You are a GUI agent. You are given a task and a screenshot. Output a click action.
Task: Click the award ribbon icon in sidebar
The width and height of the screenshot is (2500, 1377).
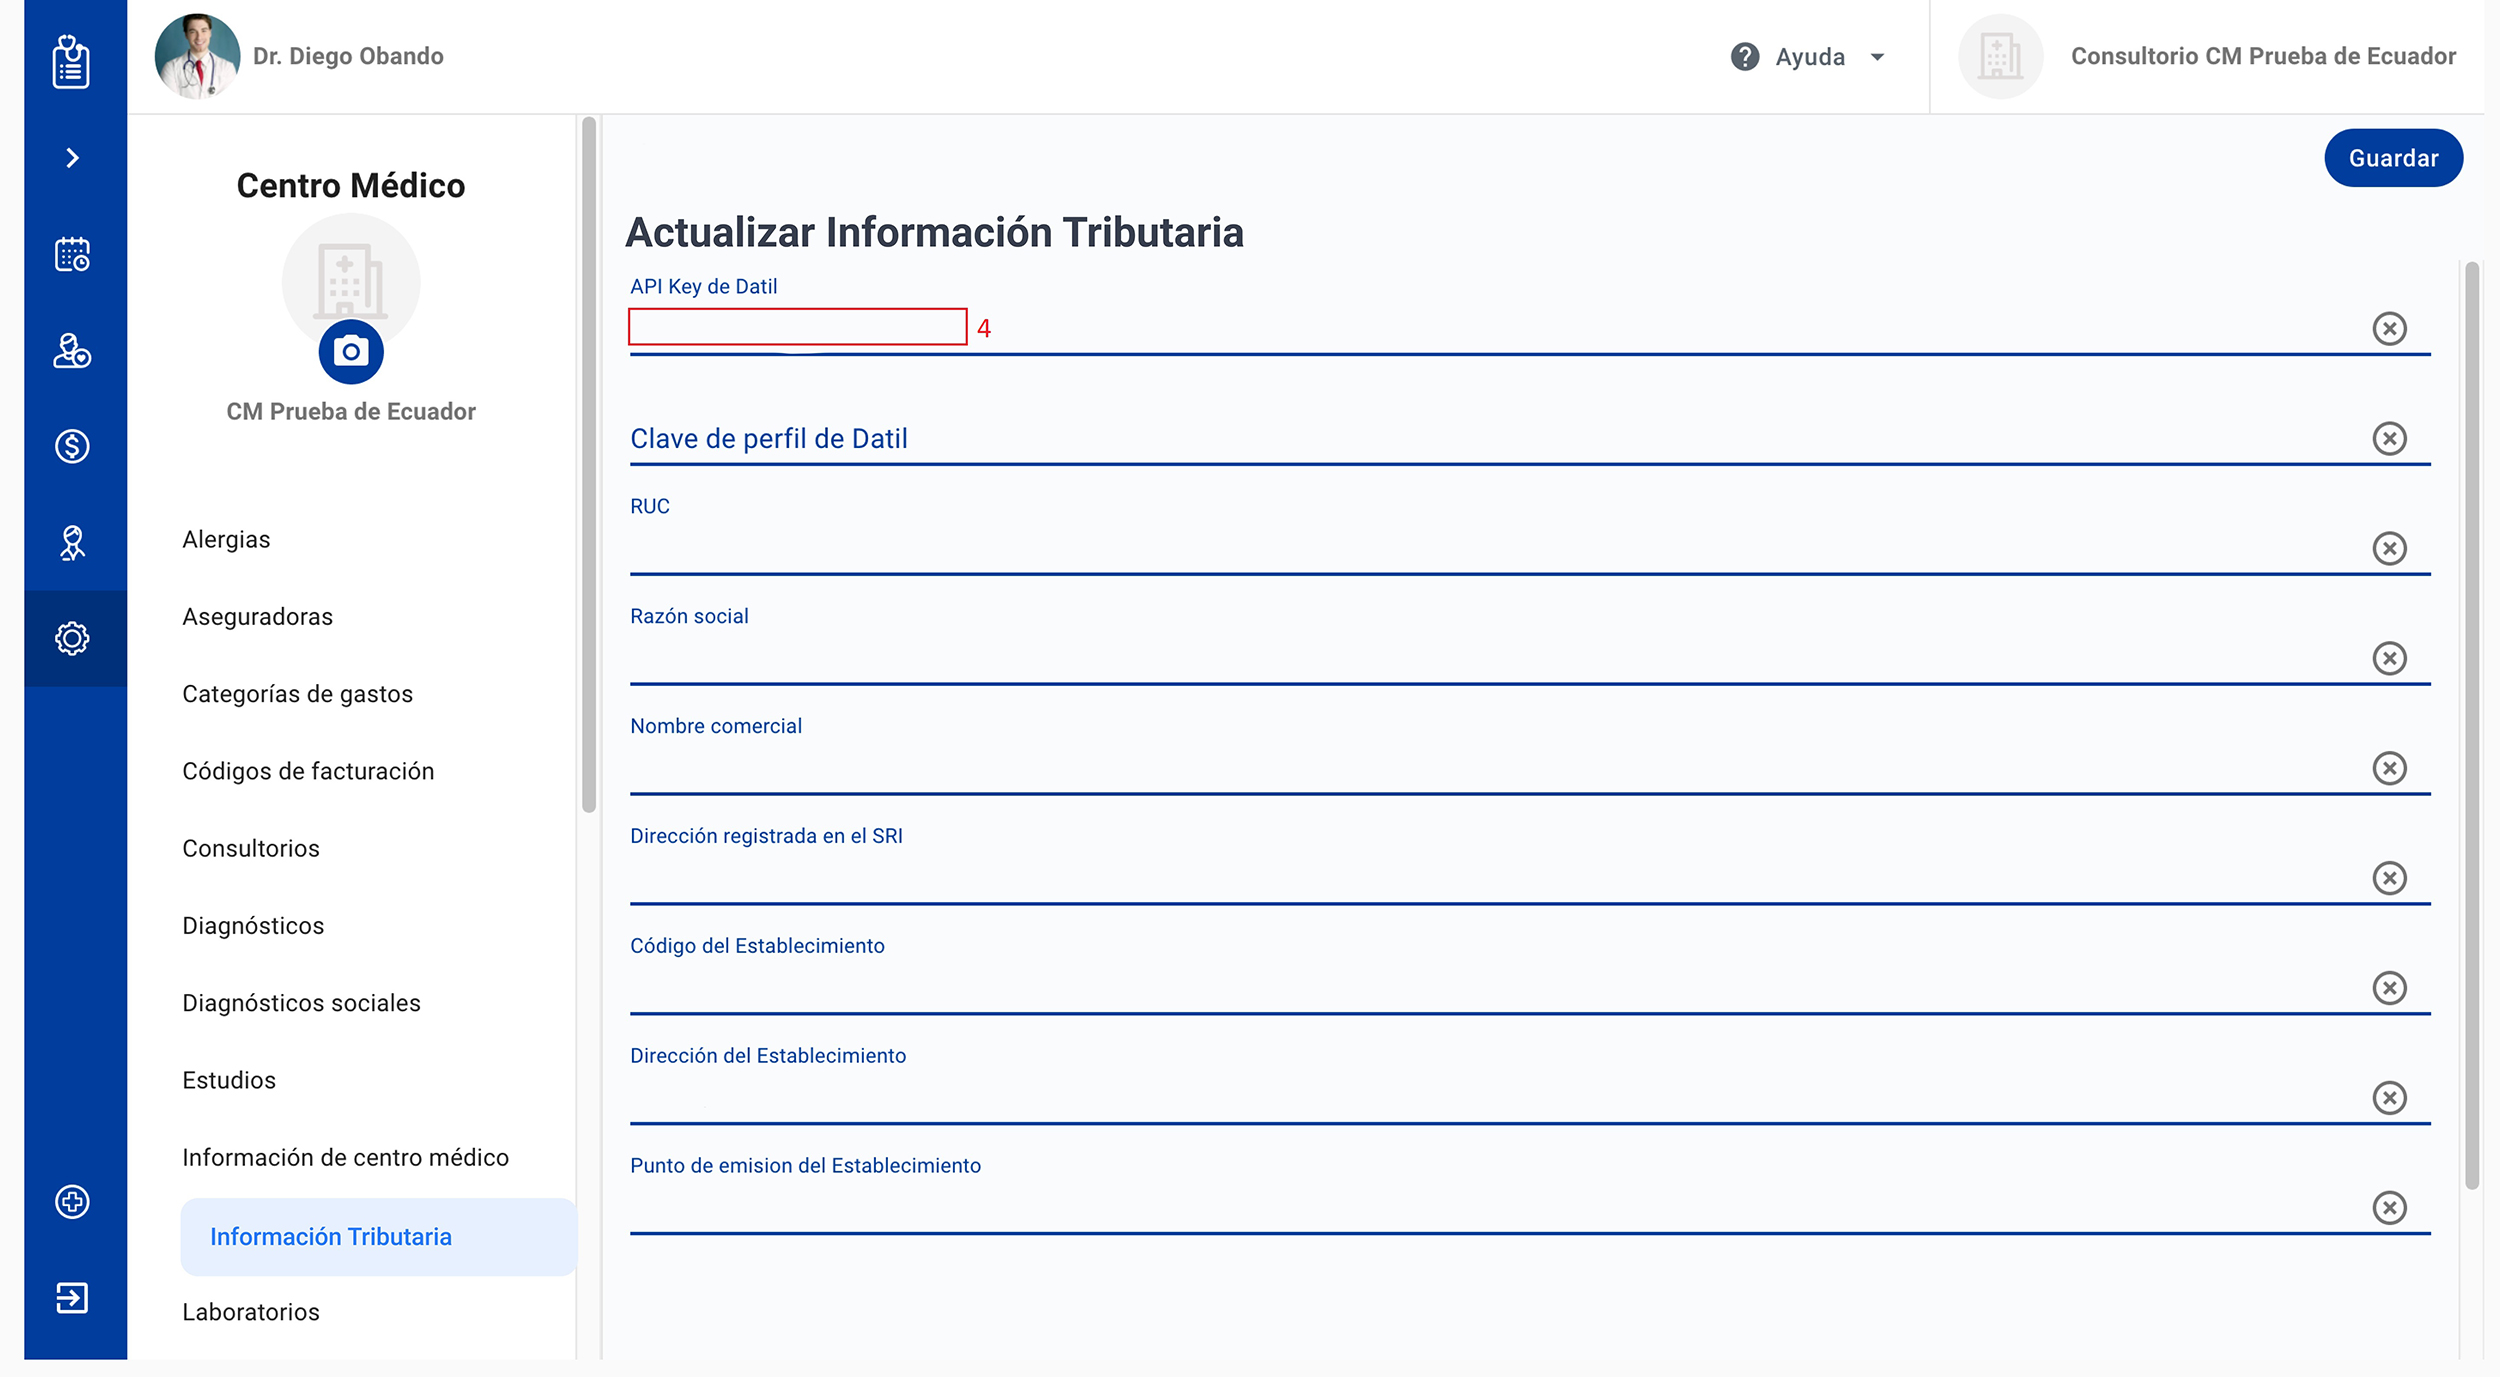(x=72, y=543)
